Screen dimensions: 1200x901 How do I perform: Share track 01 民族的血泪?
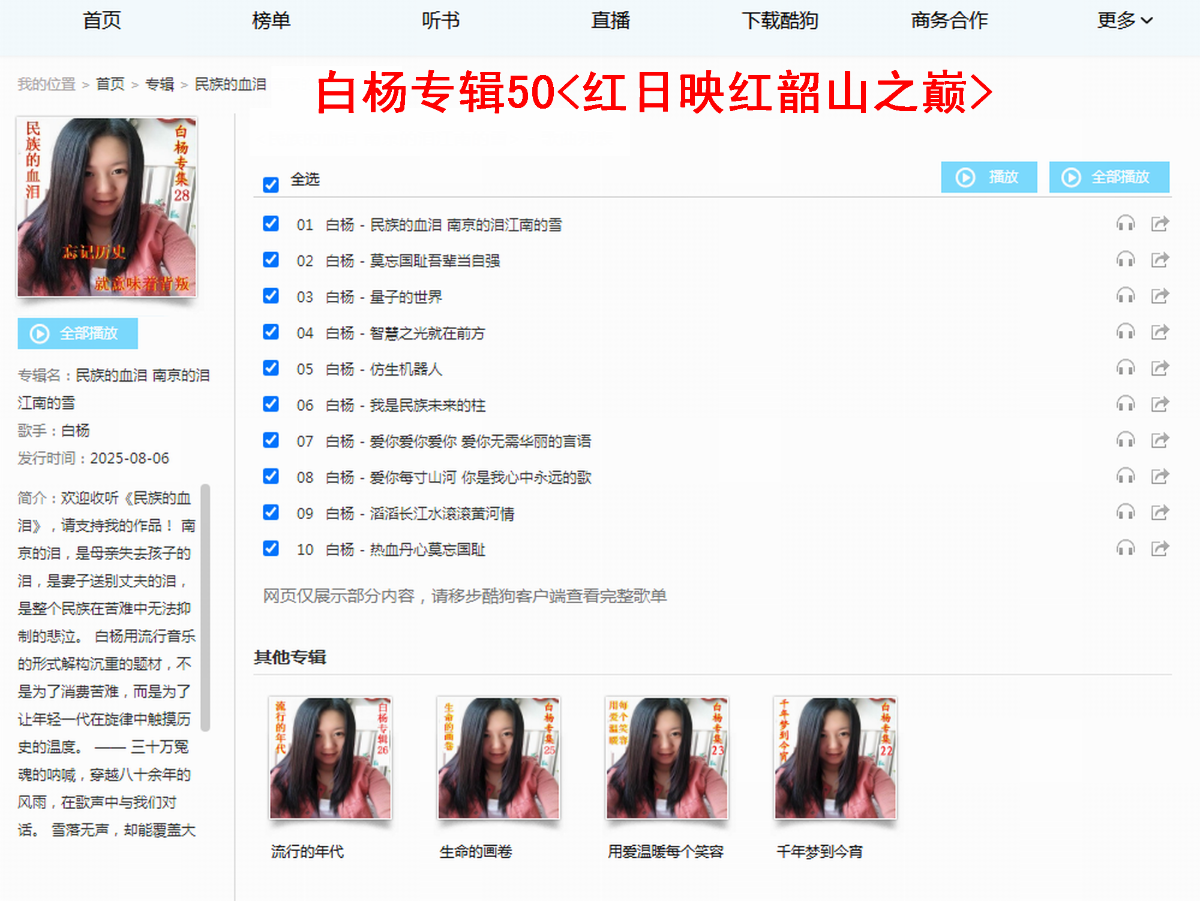point(1160,224)
